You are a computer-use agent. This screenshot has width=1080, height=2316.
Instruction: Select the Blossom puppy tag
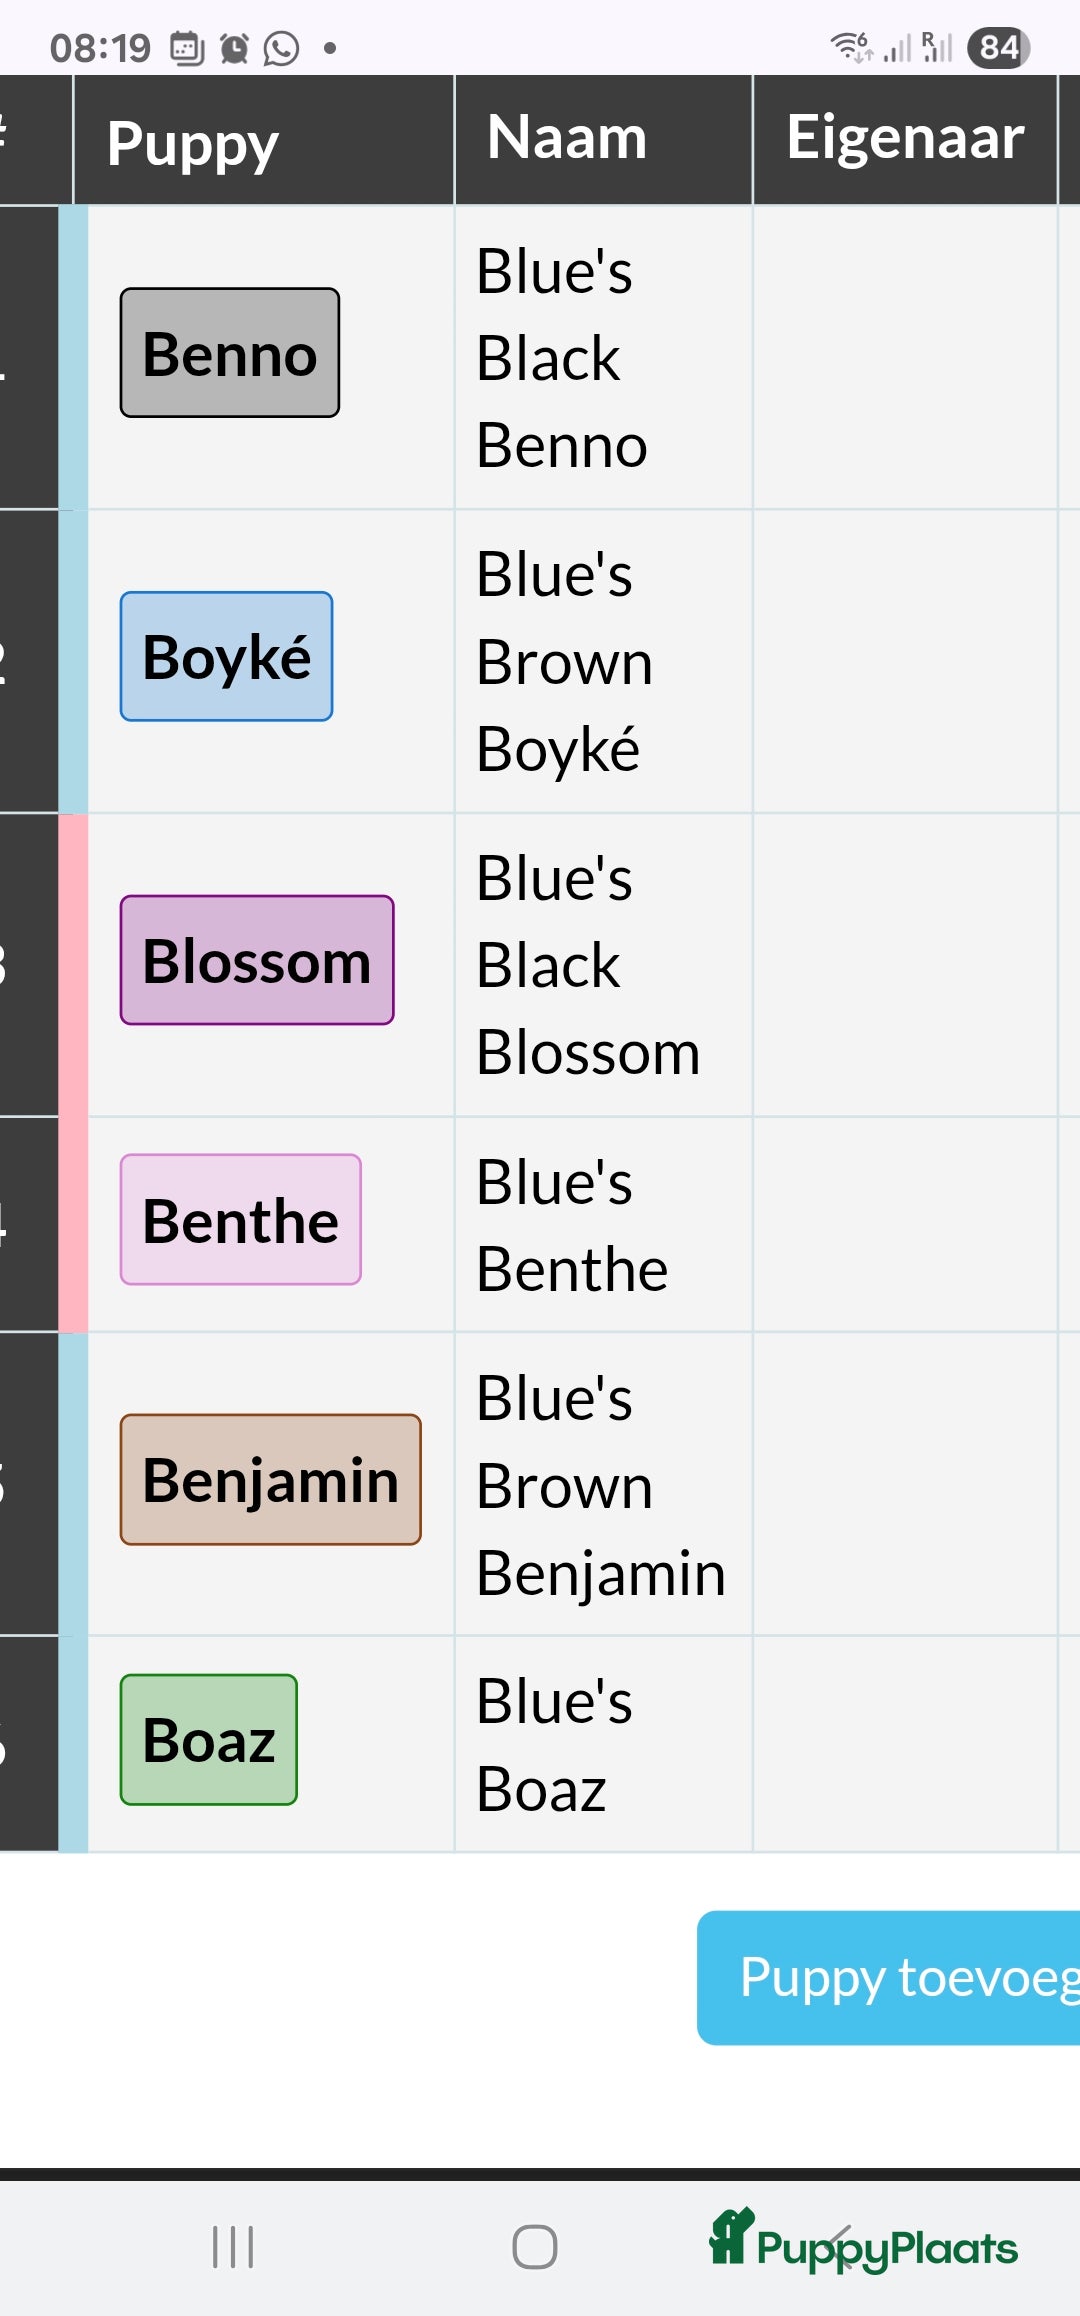(257, 960)
